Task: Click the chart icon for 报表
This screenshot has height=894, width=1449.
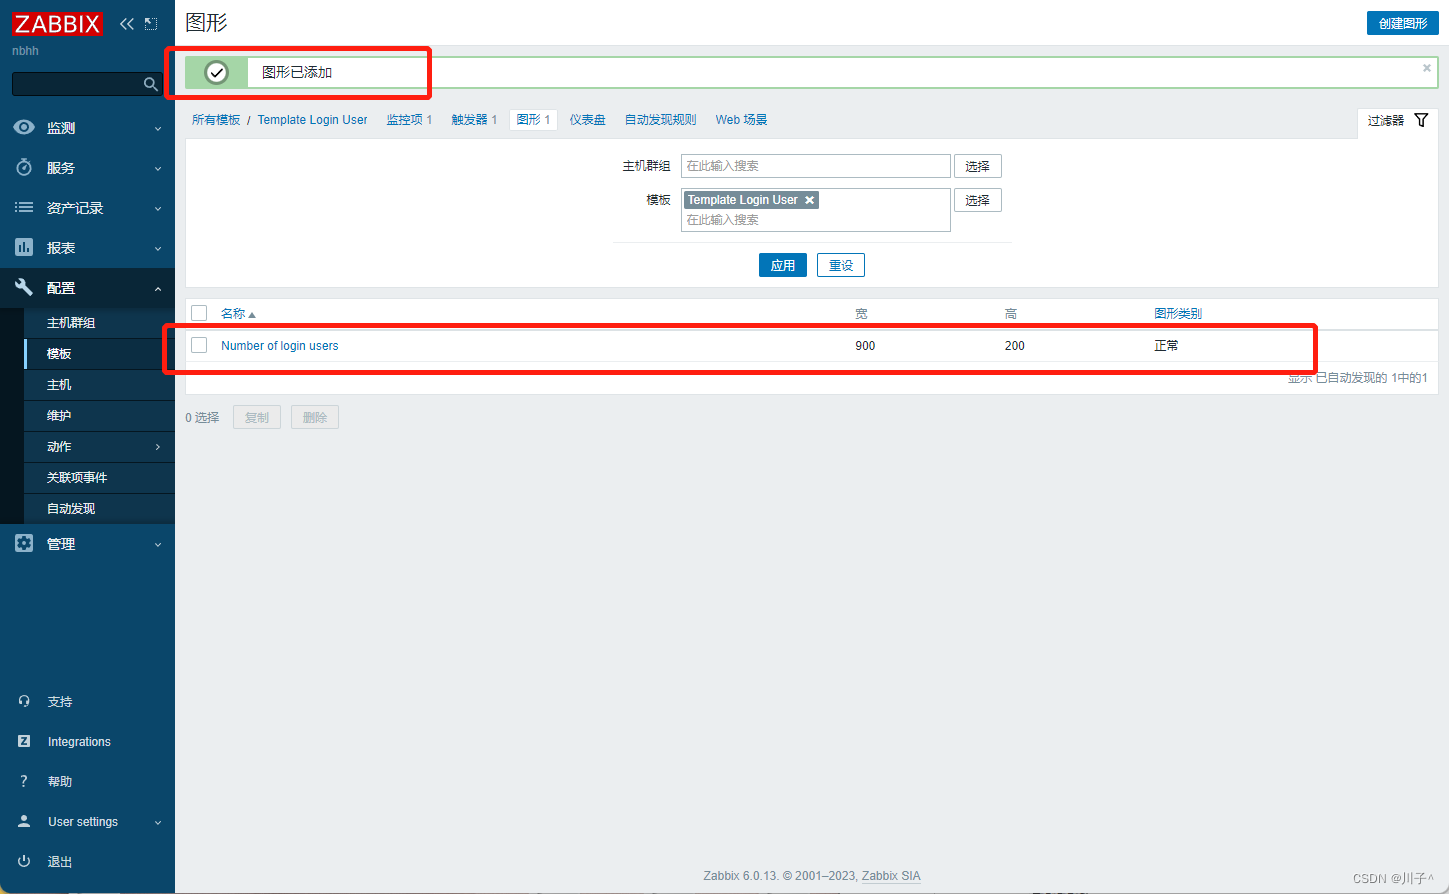Action: click(24, 247)
